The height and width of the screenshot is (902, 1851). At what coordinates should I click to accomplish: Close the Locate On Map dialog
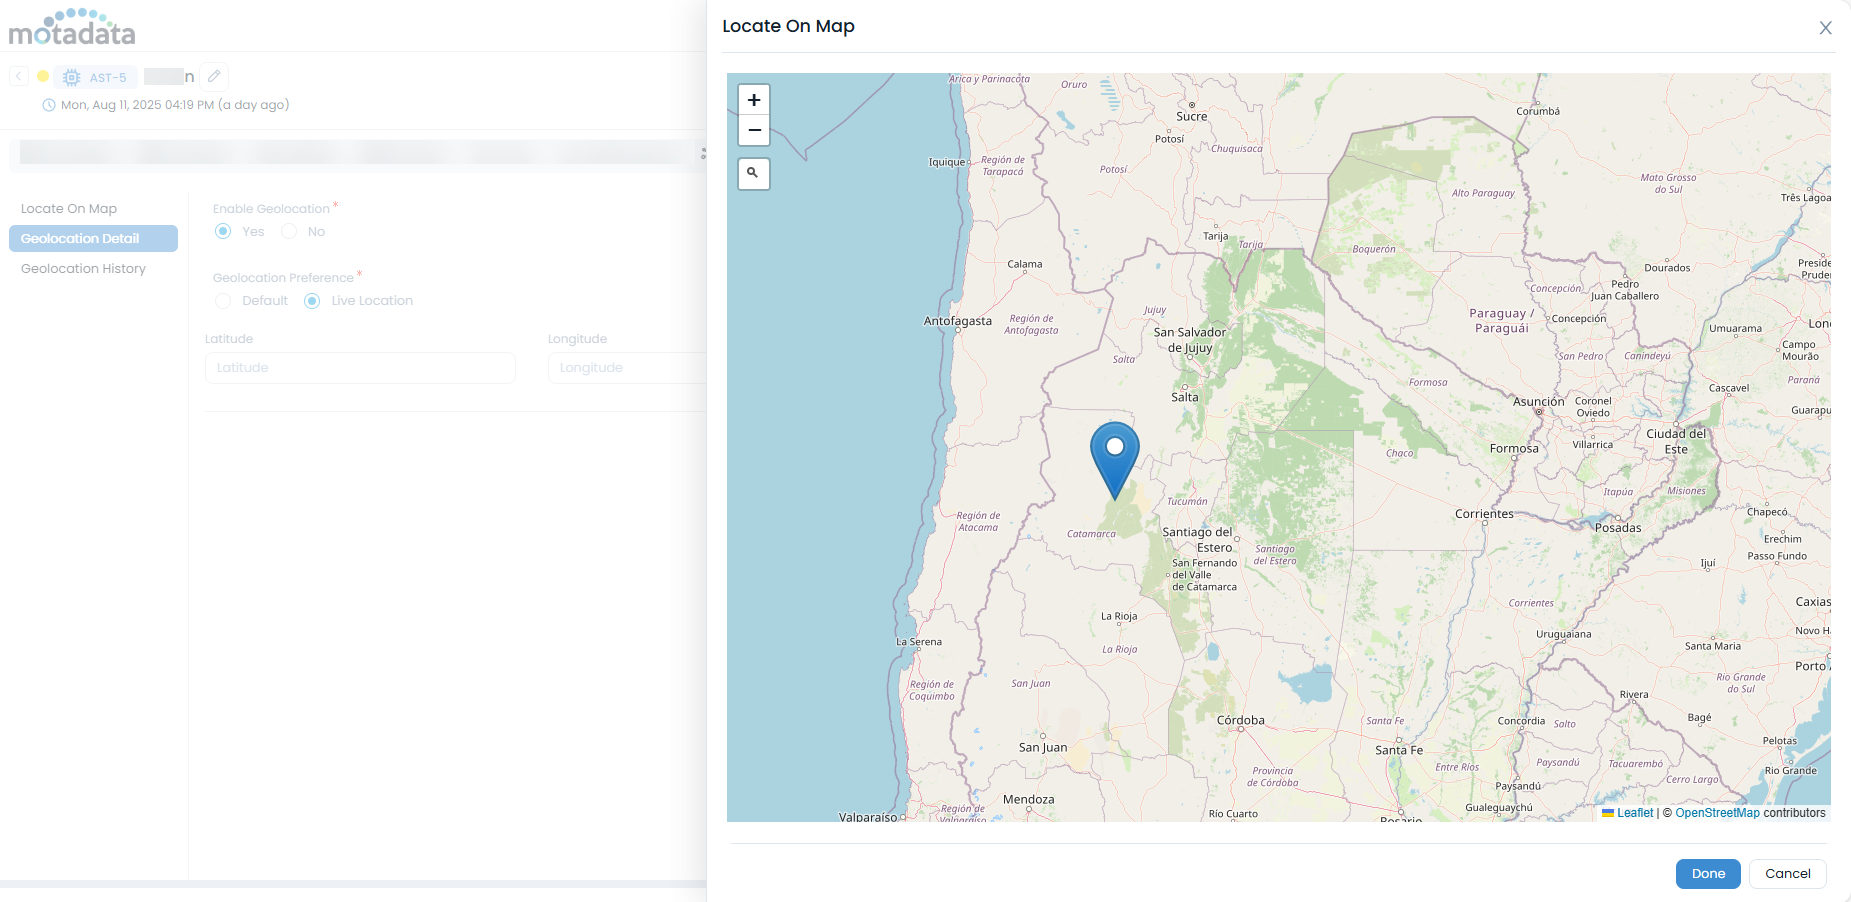coord(1825,28)
